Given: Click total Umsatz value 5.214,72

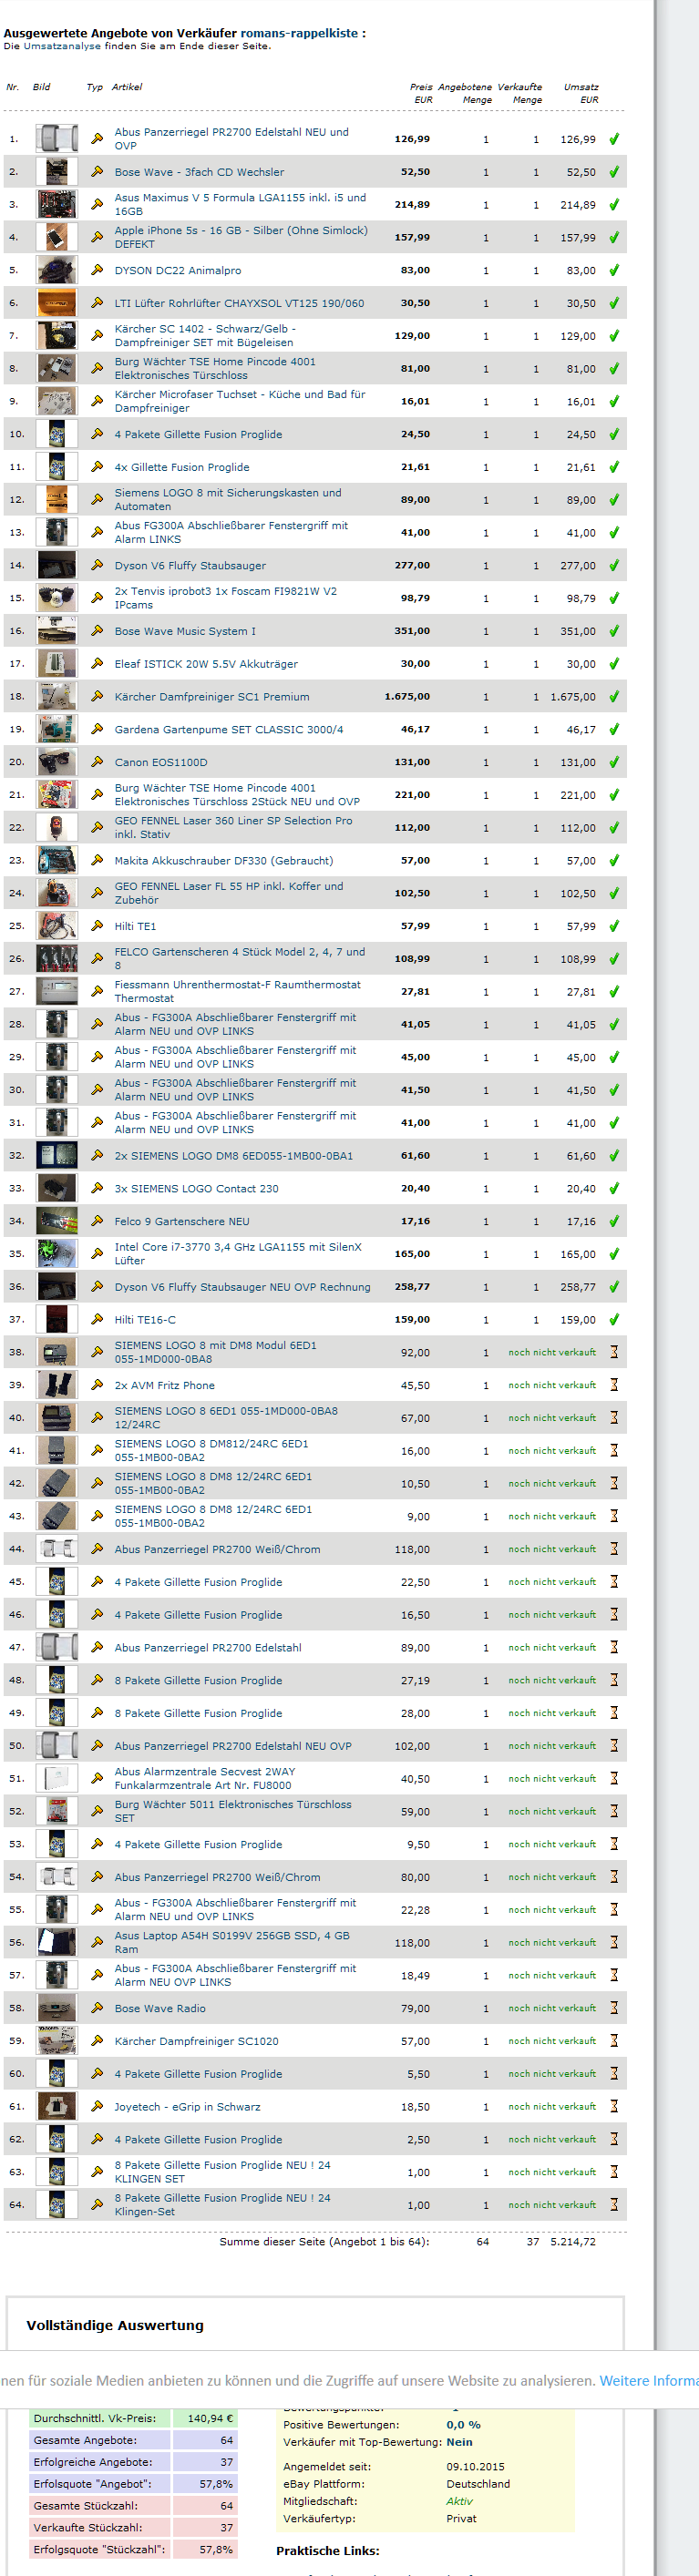Looking at the screenshot, I should tap(573, 2242).
